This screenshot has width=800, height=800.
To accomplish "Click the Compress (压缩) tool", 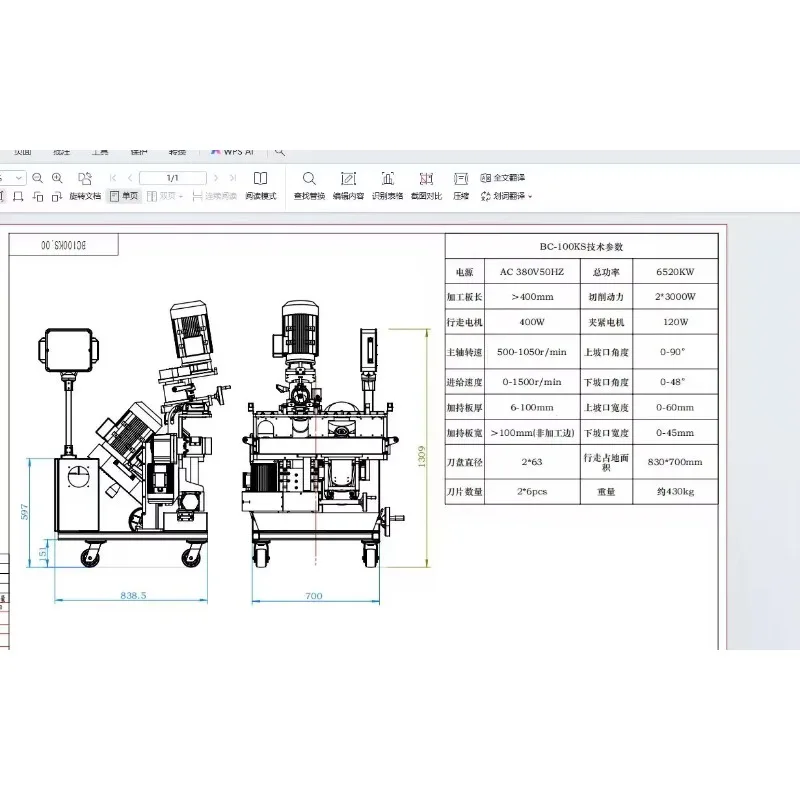I will (461, 186).
